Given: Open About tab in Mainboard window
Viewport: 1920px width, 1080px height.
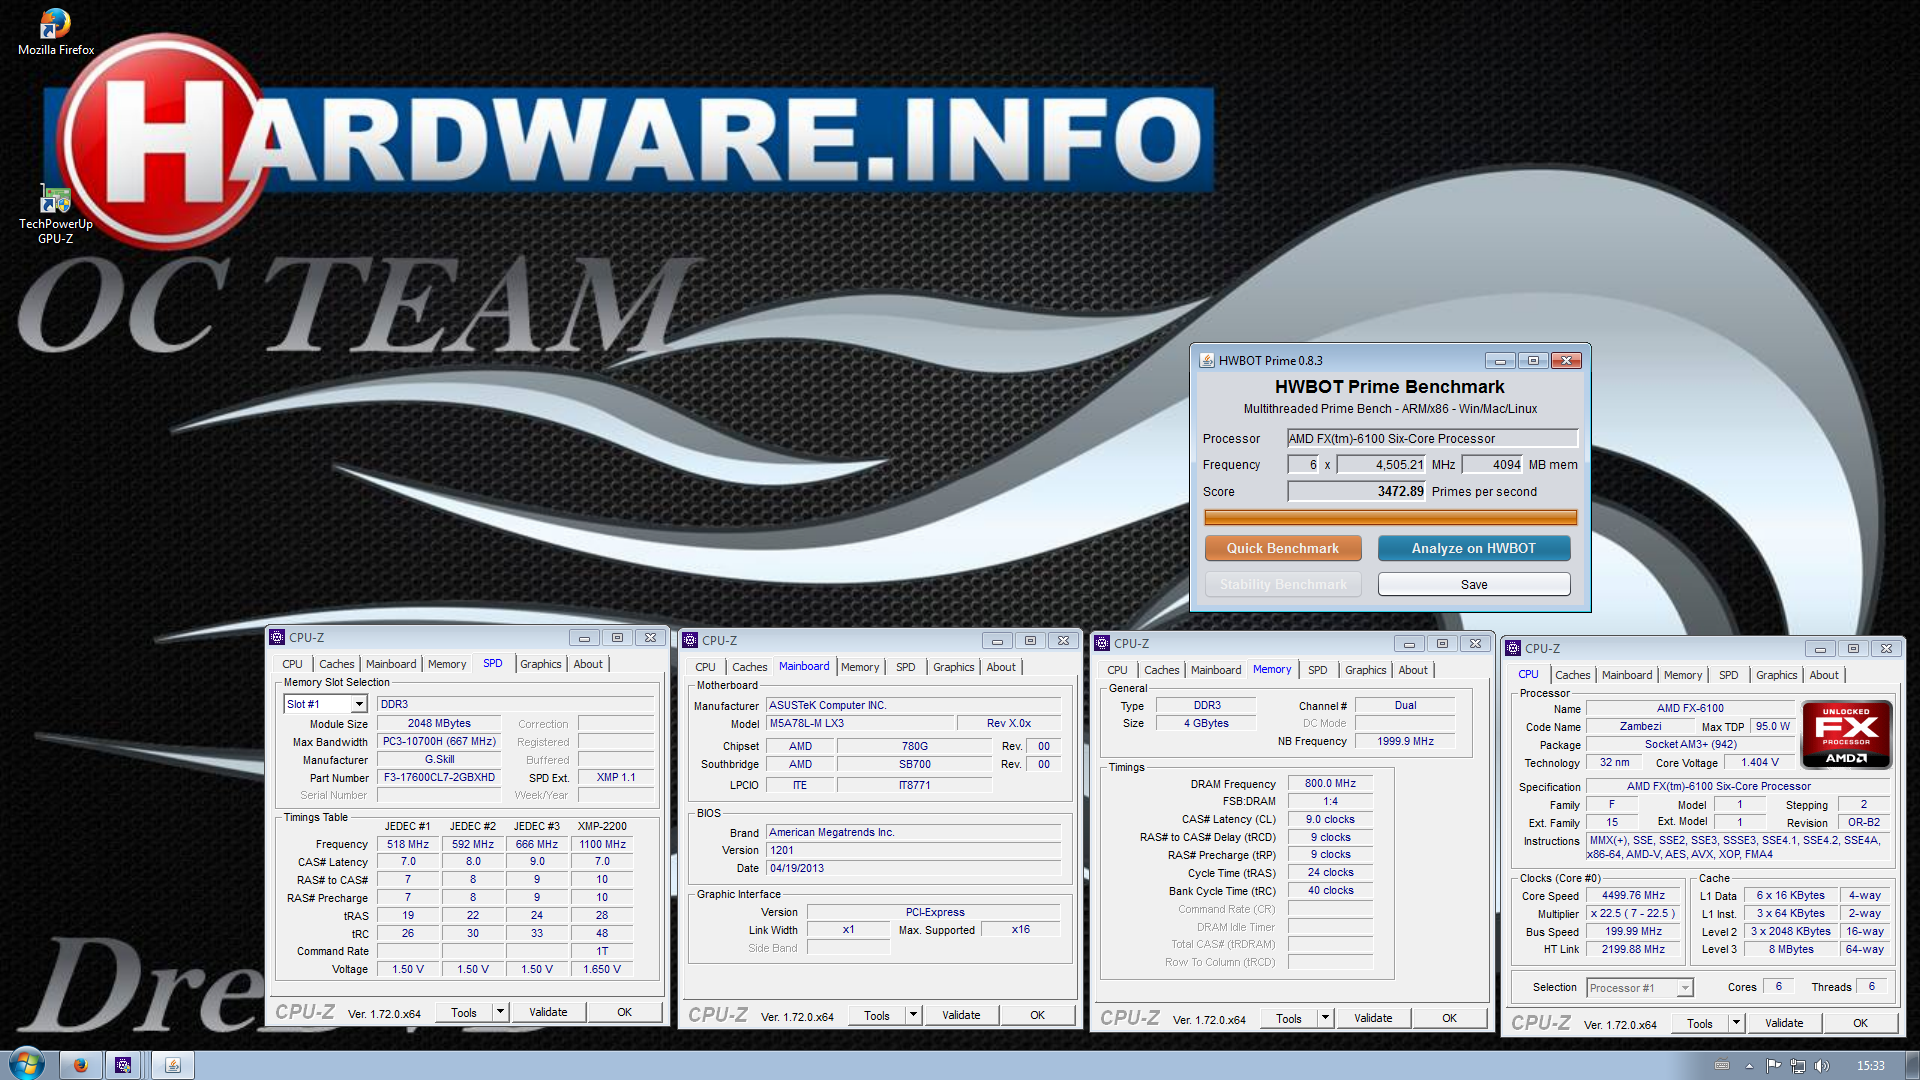Looking at the screenshot, I should [1001, 667].
